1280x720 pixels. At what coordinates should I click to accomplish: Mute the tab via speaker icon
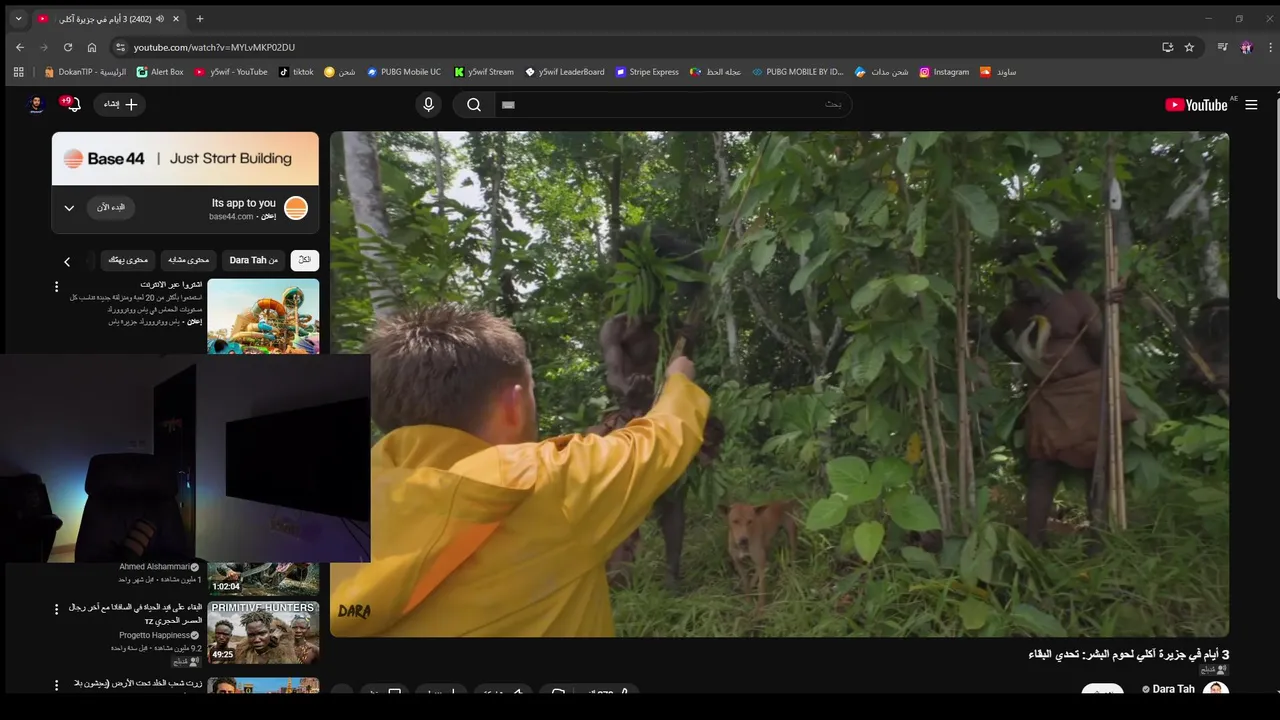(160, 18)
